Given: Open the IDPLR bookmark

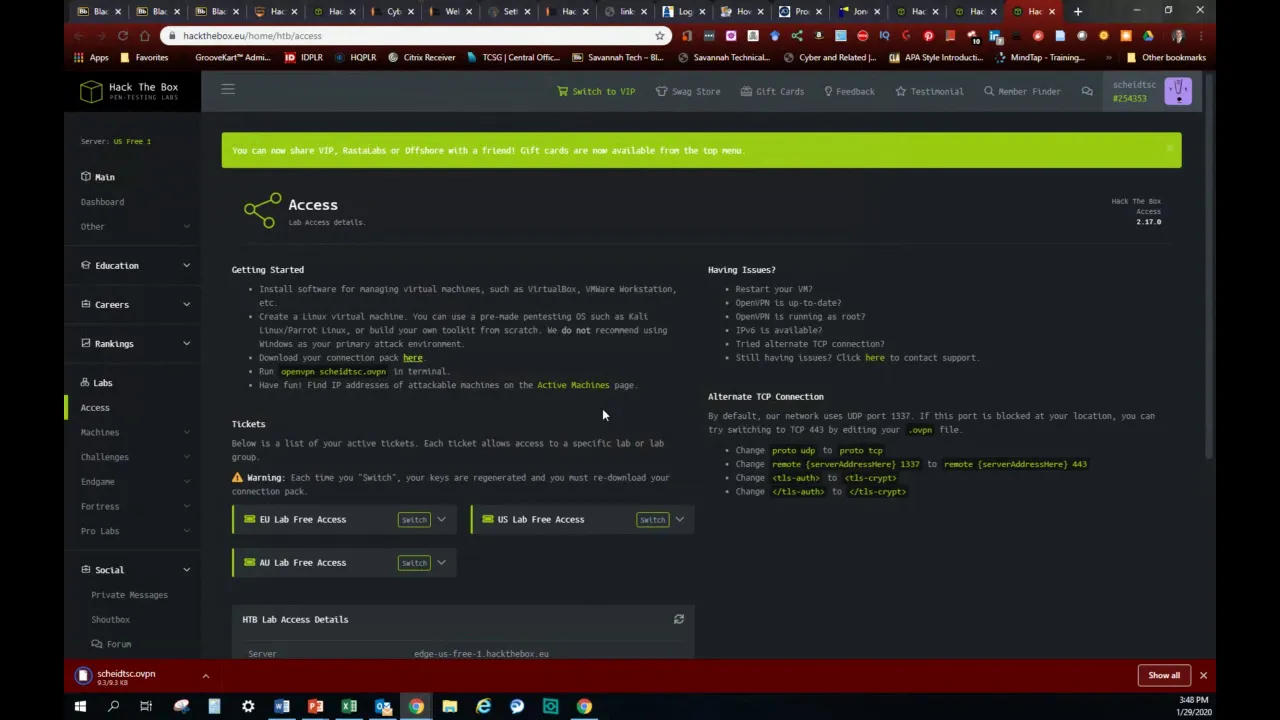Looking at the screenshot, I should pos(304,57).
